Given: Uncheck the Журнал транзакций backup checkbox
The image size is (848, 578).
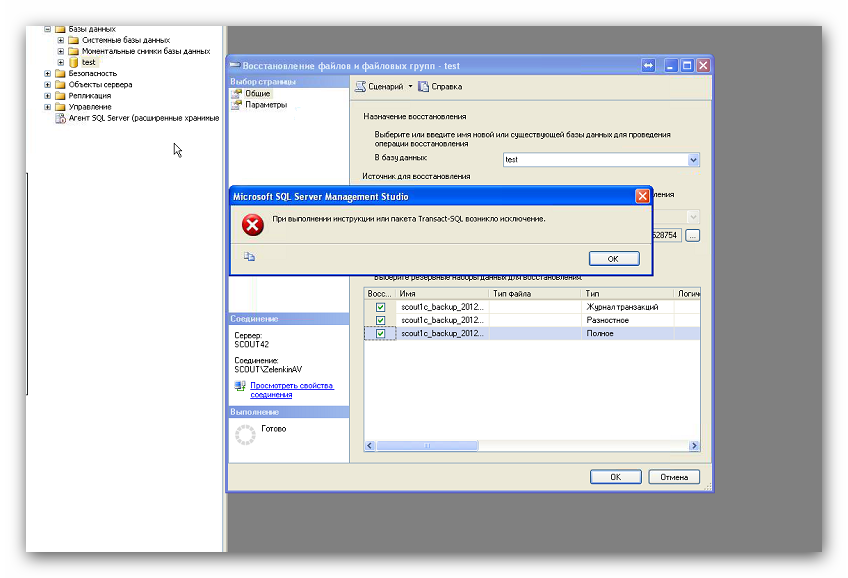Looking at the screenshot, I should 380,308.
